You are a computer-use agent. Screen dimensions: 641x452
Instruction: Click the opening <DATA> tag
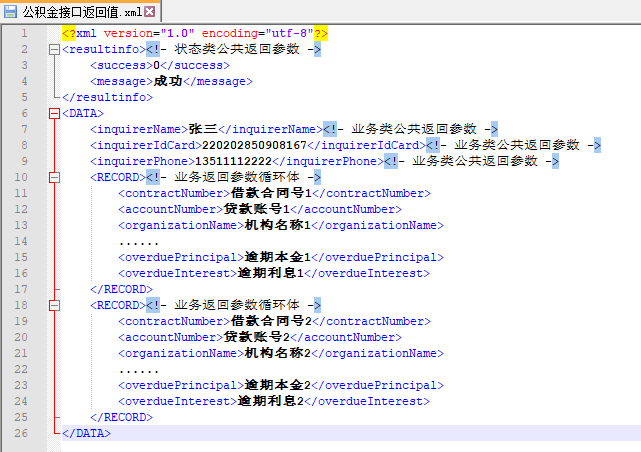coord(83,113)
